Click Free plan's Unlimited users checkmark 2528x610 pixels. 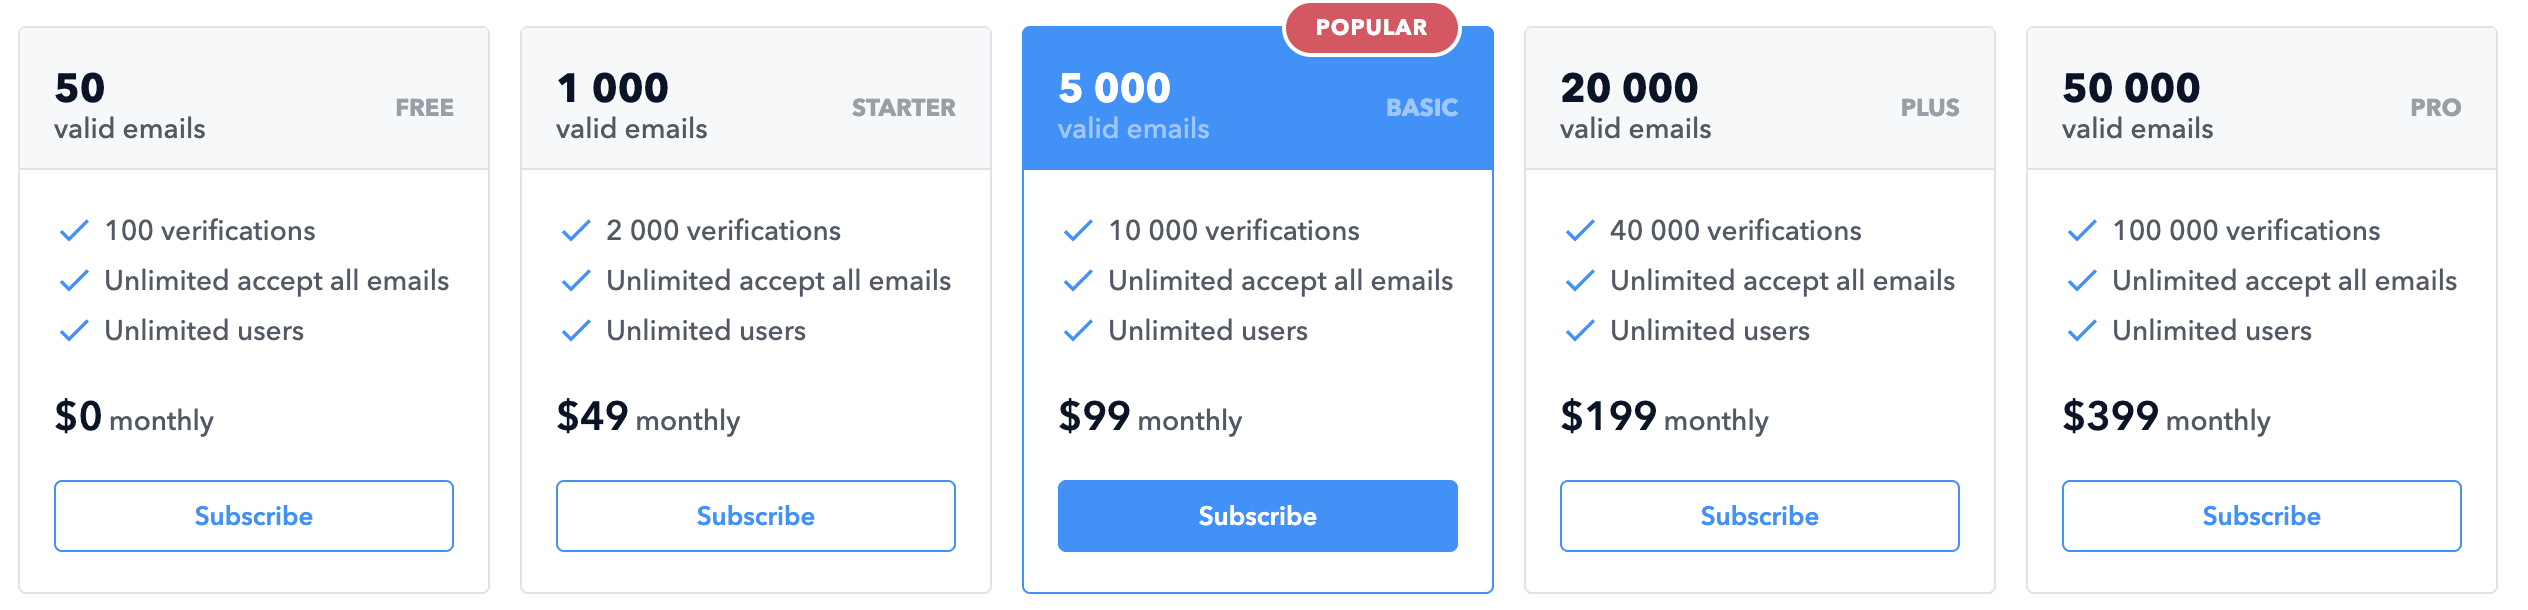tap(74, 331)
